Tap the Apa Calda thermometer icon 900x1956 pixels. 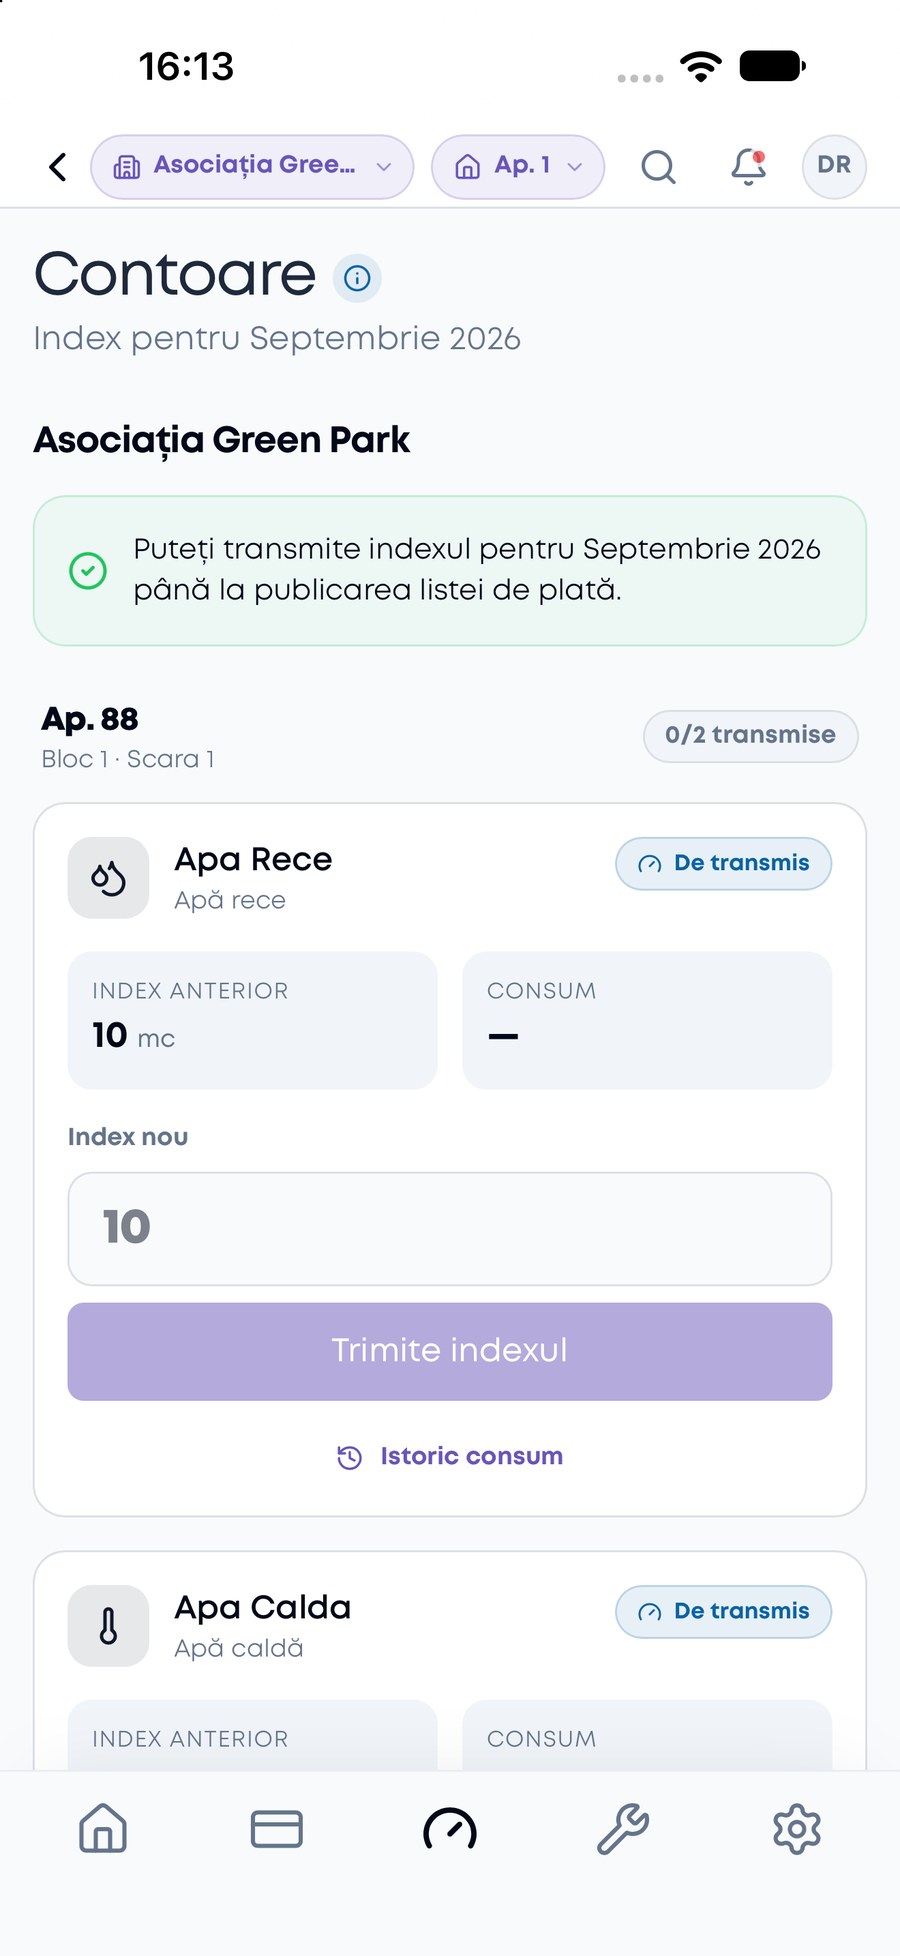tap(108, 1626)
